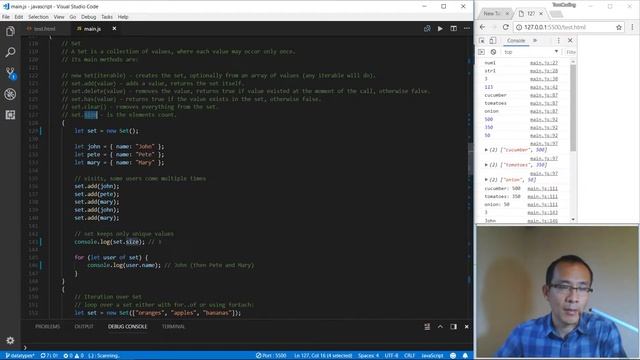
Task: Close the DevTools panel
Action: [570, 40]
